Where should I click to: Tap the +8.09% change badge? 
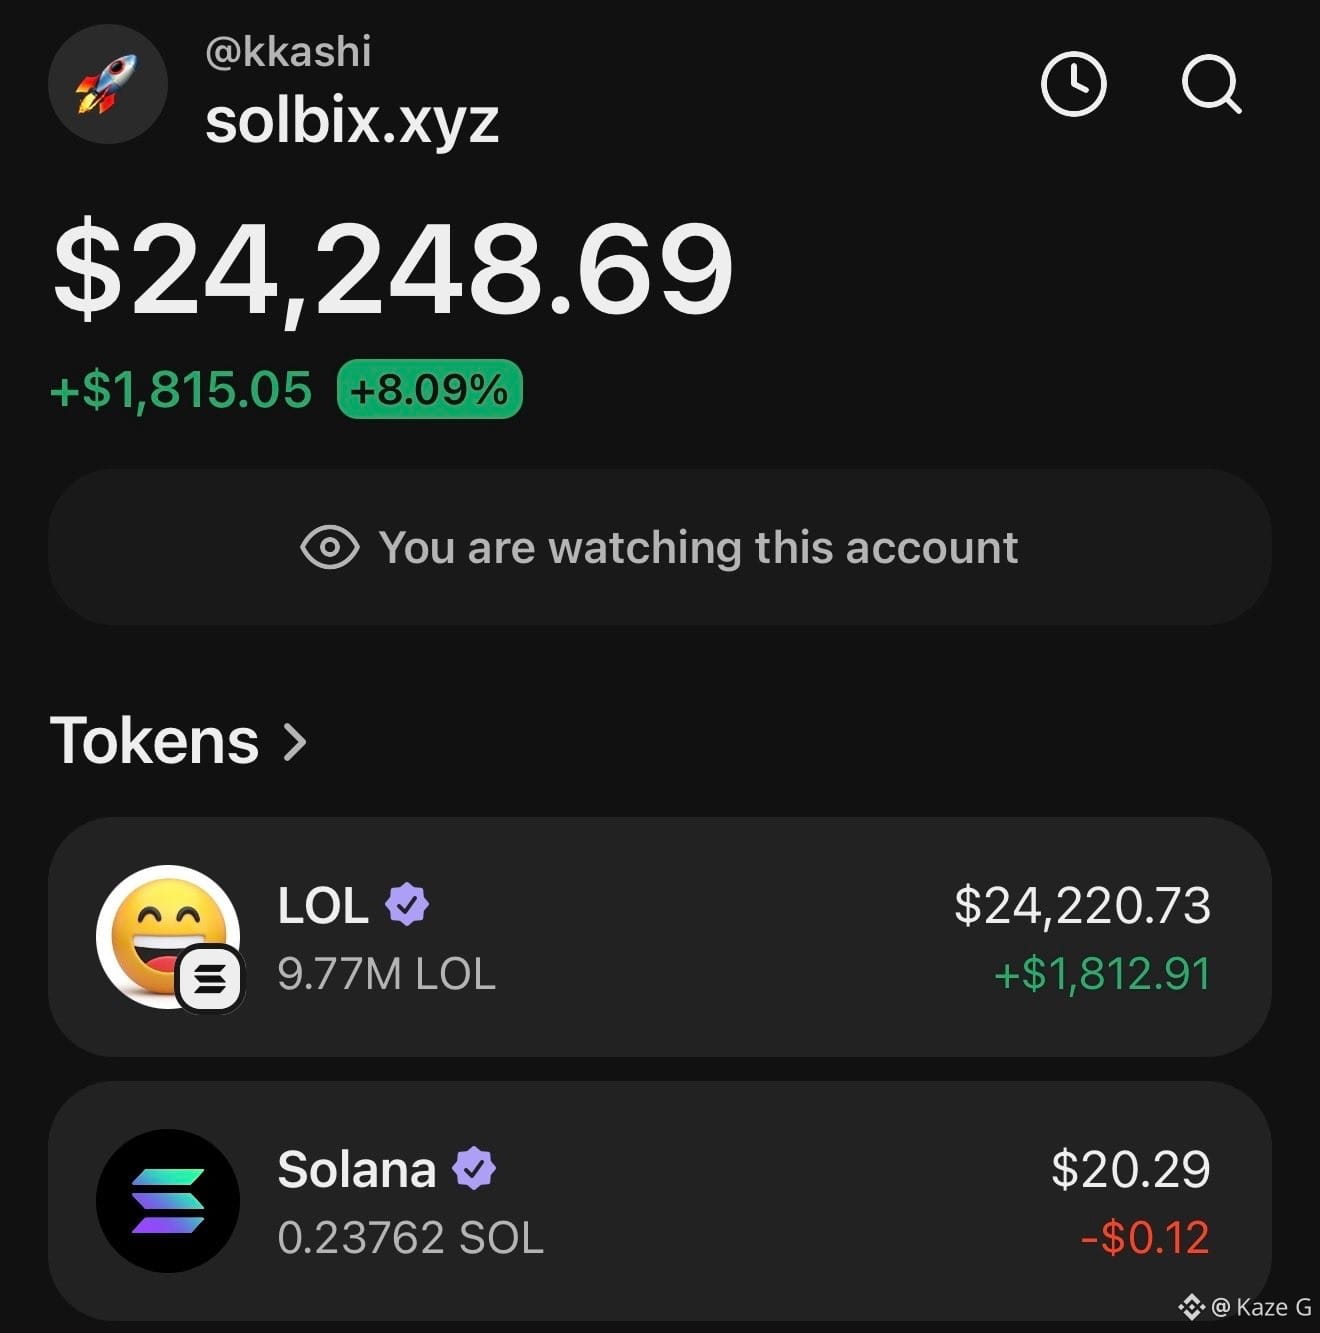[x=430, y=389]
